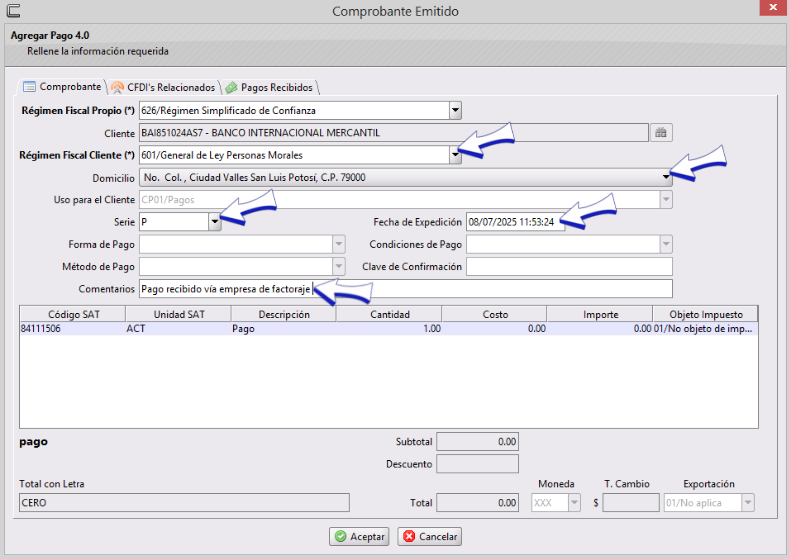Click the window icon in title bar
This screenshot has width=789, height=559.
14,10
